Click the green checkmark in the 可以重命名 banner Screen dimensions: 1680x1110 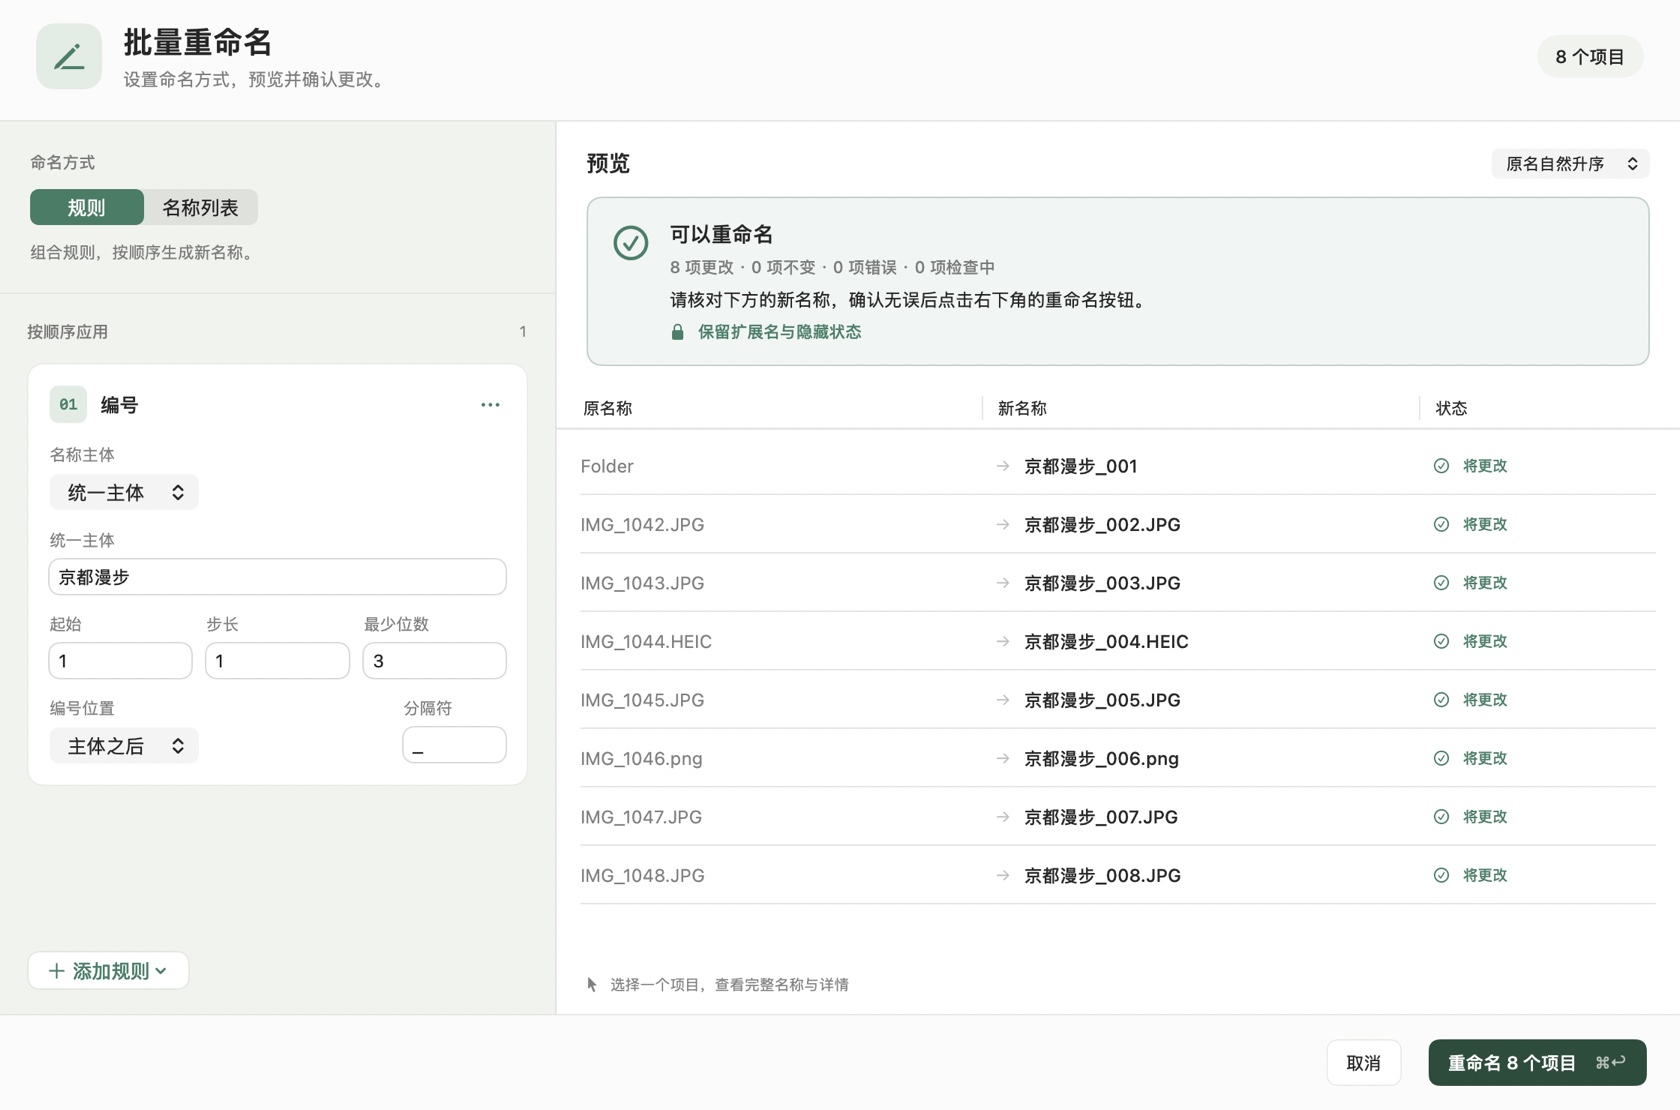[631, 243]
